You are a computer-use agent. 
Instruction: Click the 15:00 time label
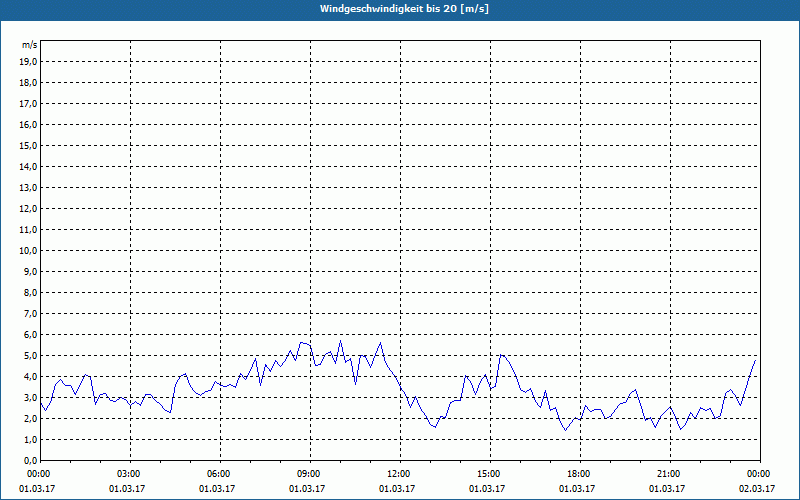click(490, 474)
